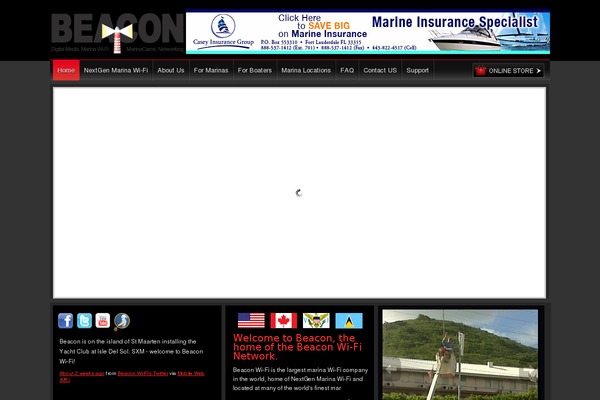Click the 'Welcome to Beacon' heading
This screenshot has height=400, width=600.
tap(297, 347)
